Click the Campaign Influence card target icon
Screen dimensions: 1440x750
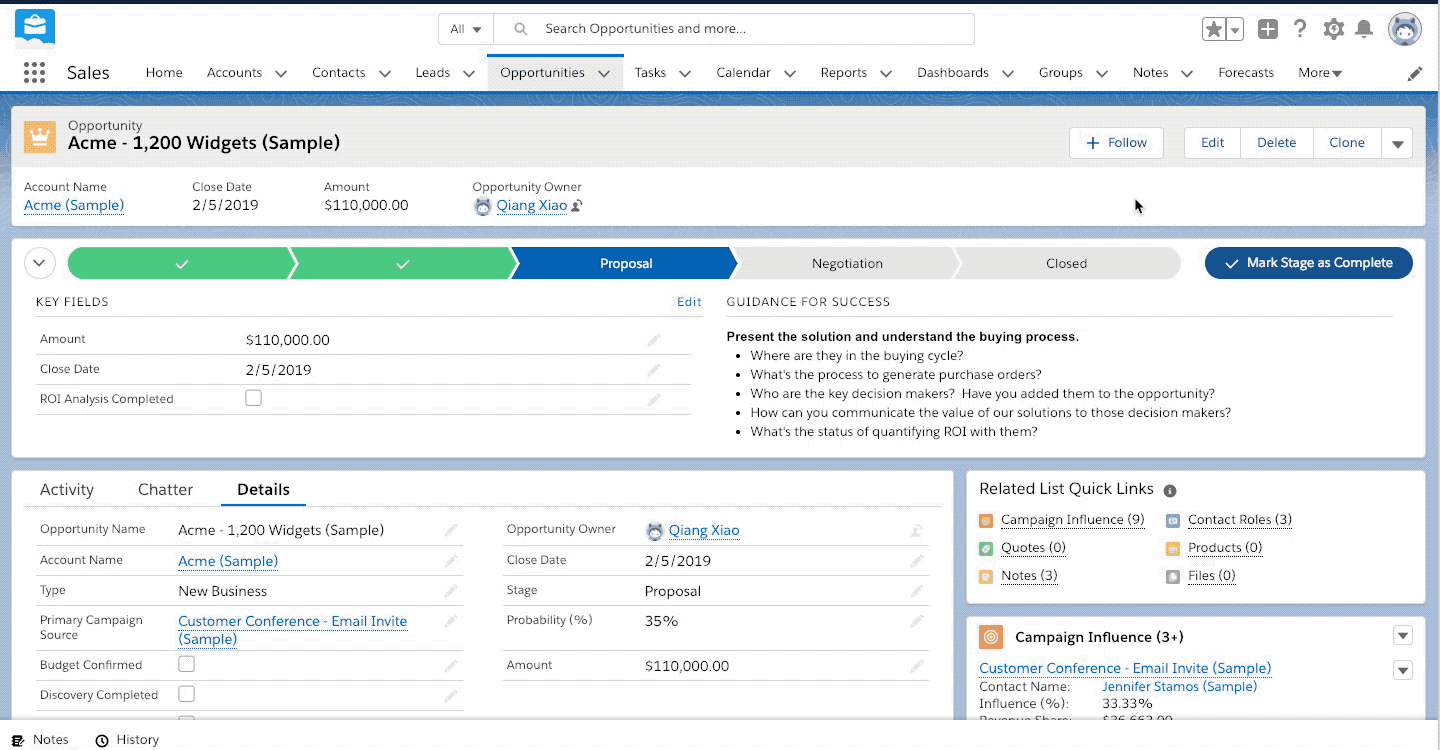coord(991,637)
